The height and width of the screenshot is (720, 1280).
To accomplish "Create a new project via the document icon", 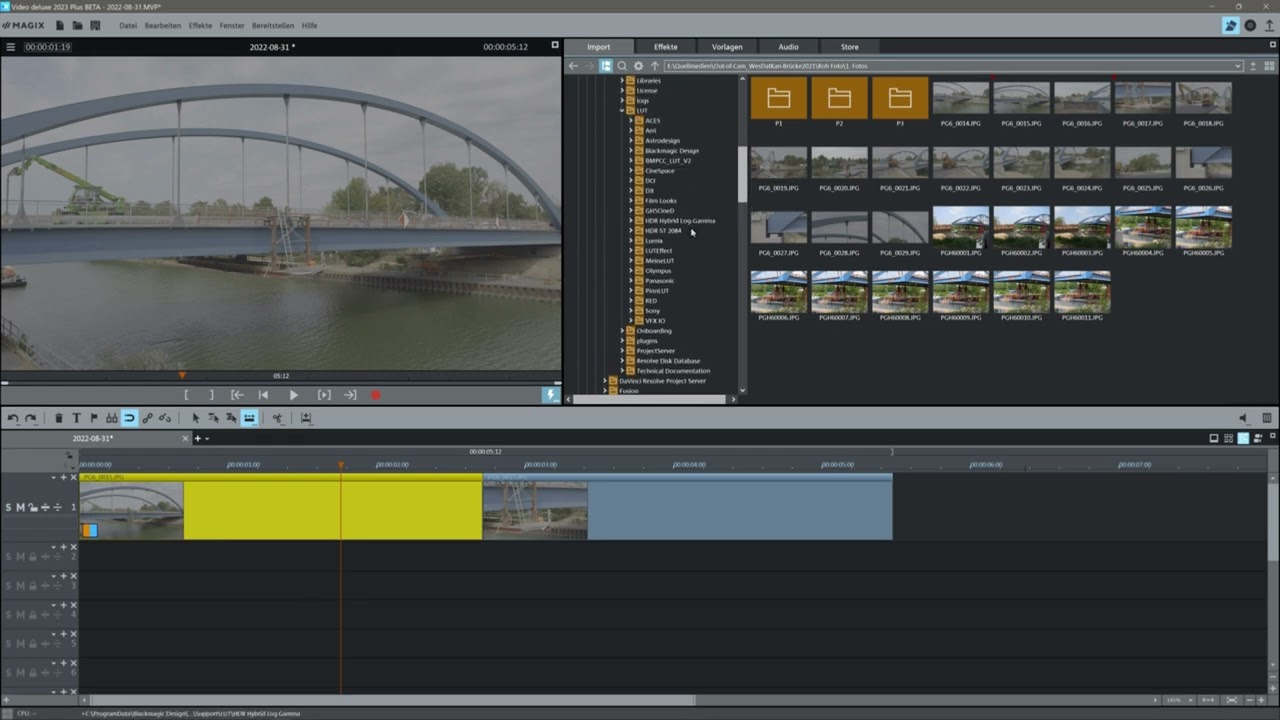I will [60, 25].
